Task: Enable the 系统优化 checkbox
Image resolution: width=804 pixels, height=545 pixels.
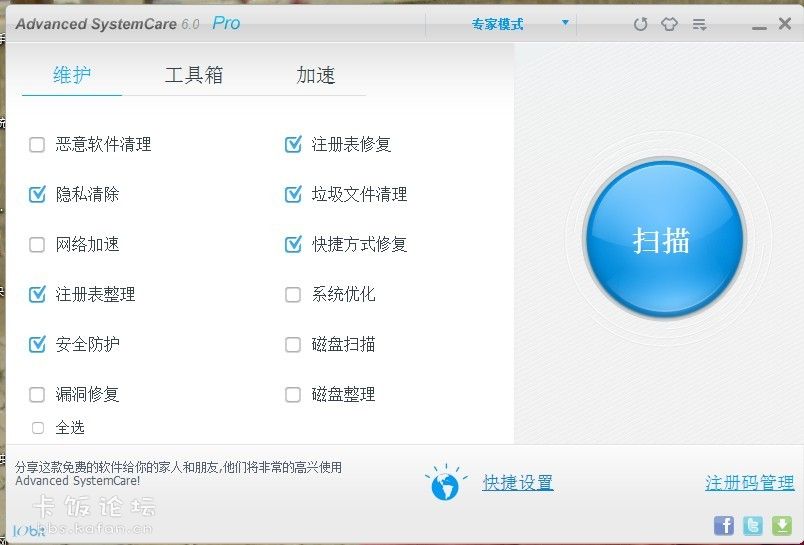Action: pos(293,294)
